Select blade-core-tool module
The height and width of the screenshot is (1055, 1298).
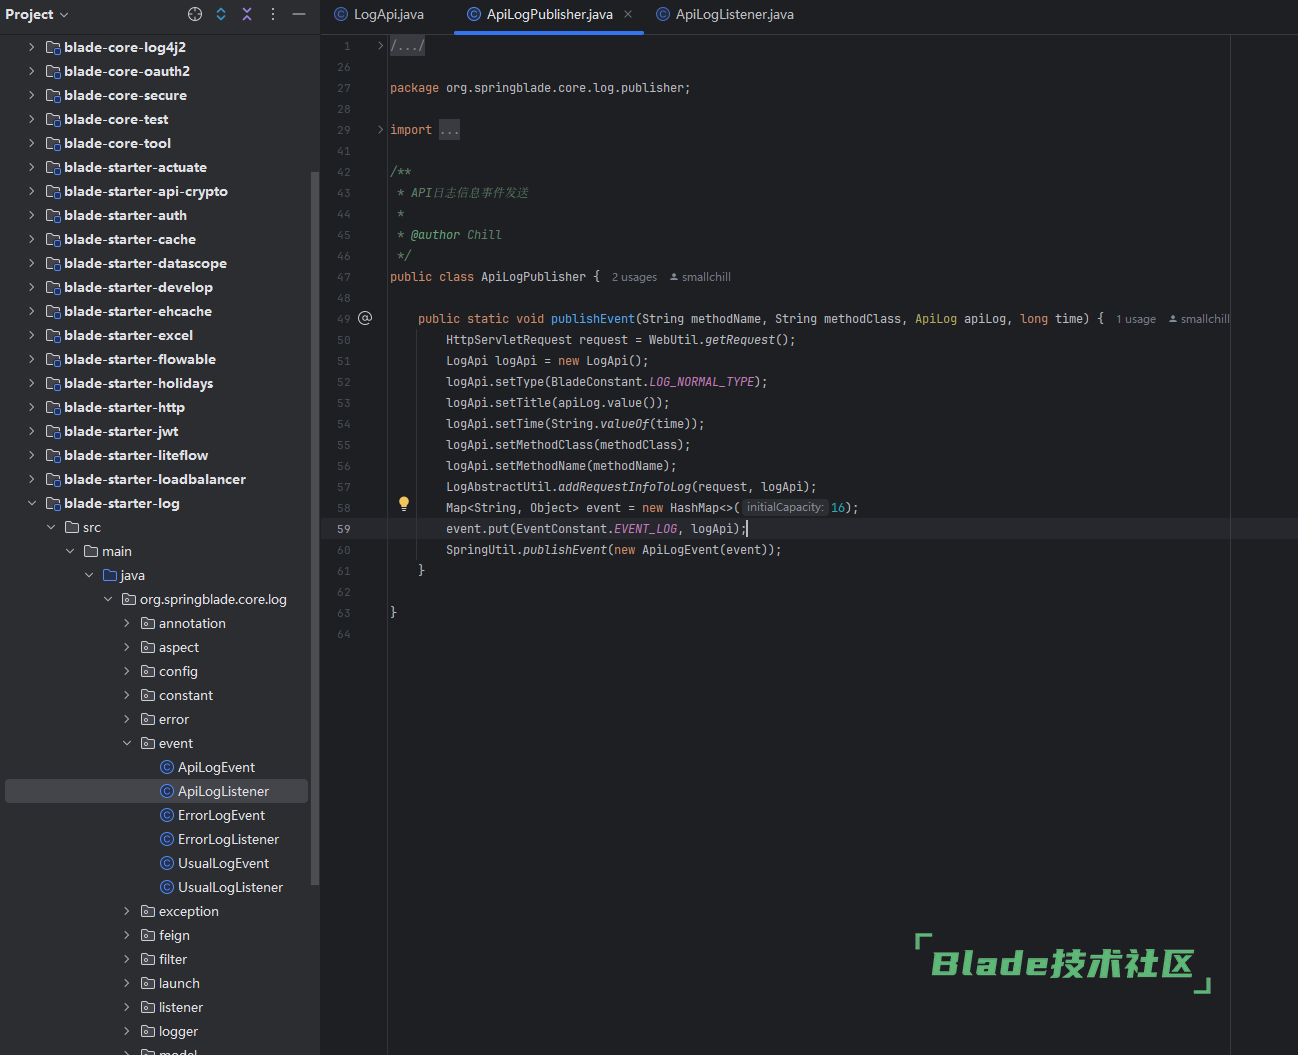click(117, 143)
